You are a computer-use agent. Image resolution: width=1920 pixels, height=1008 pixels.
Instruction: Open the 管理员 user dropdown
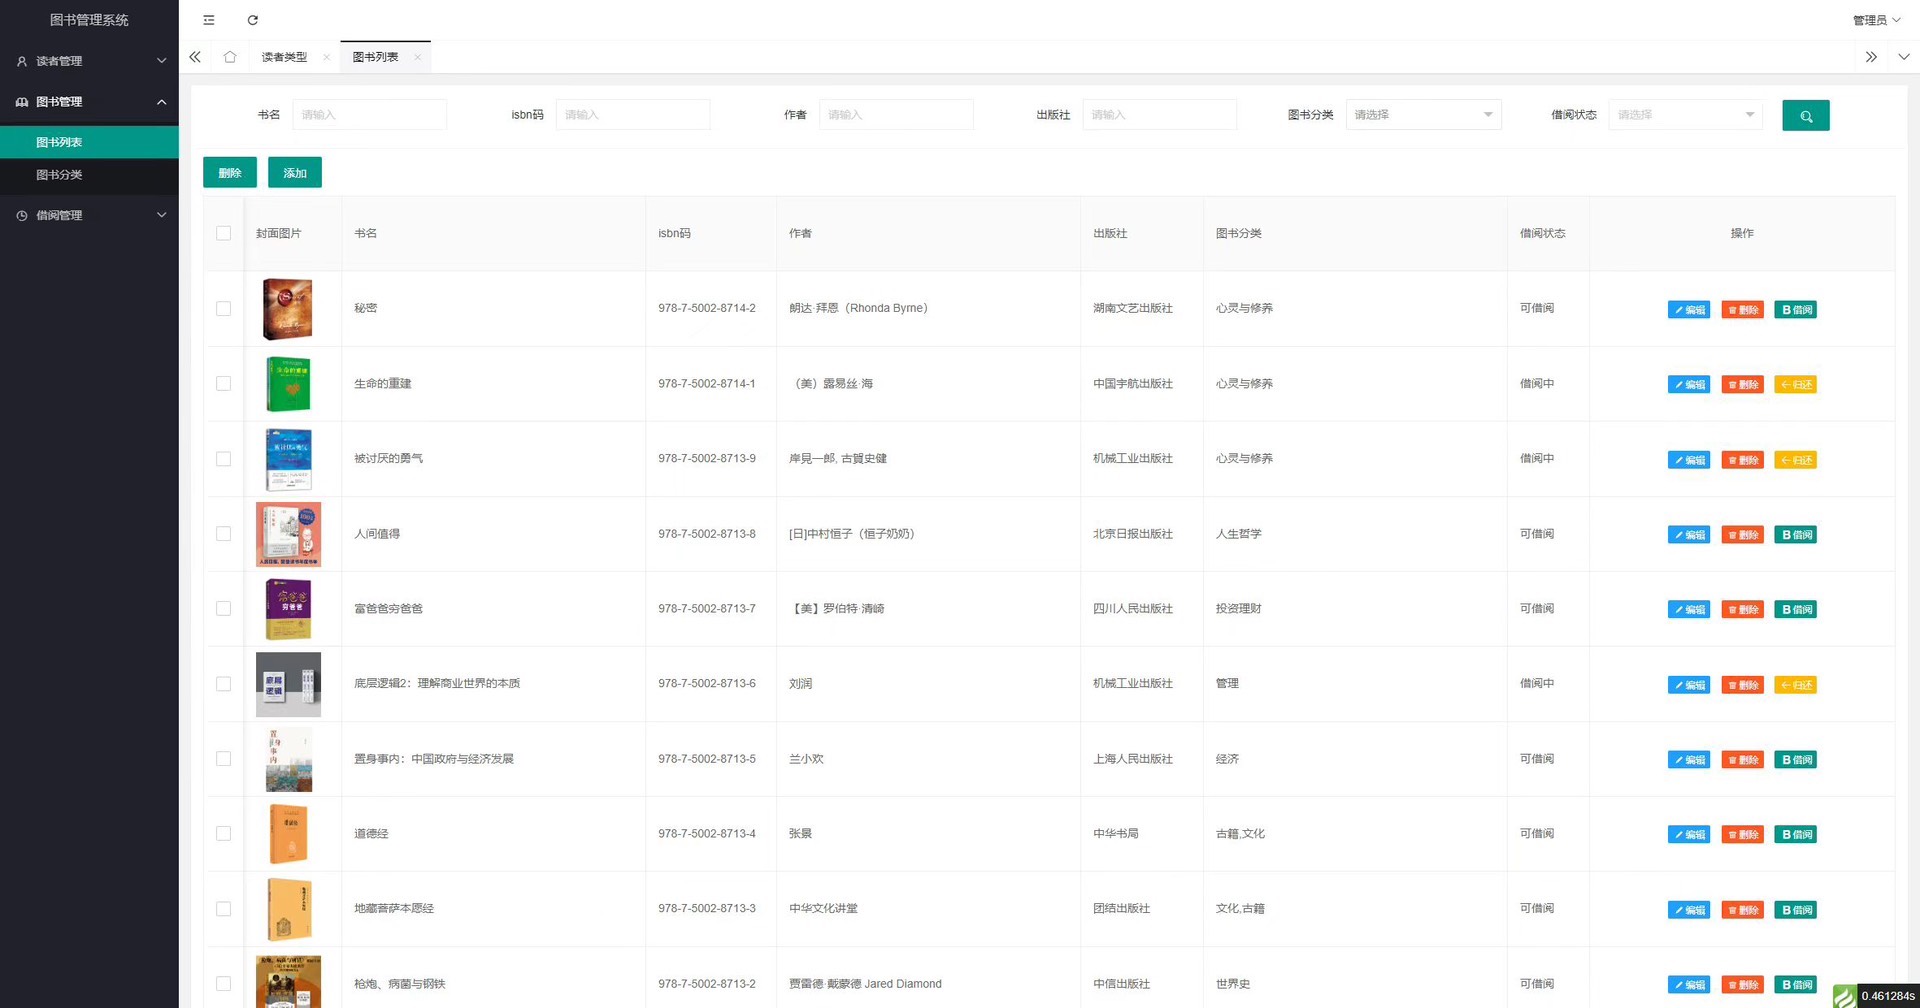click(1876, 20)
